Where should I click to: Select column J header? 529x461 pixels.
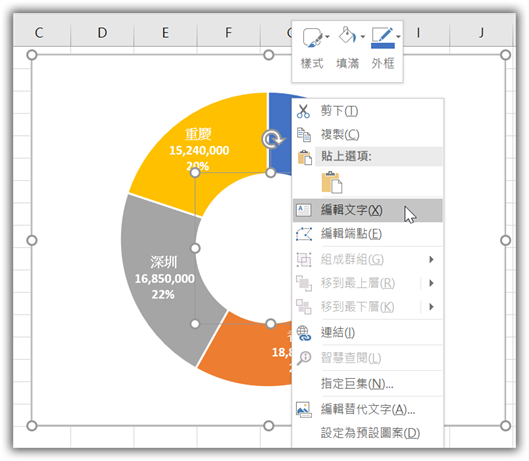click(481, 33)
